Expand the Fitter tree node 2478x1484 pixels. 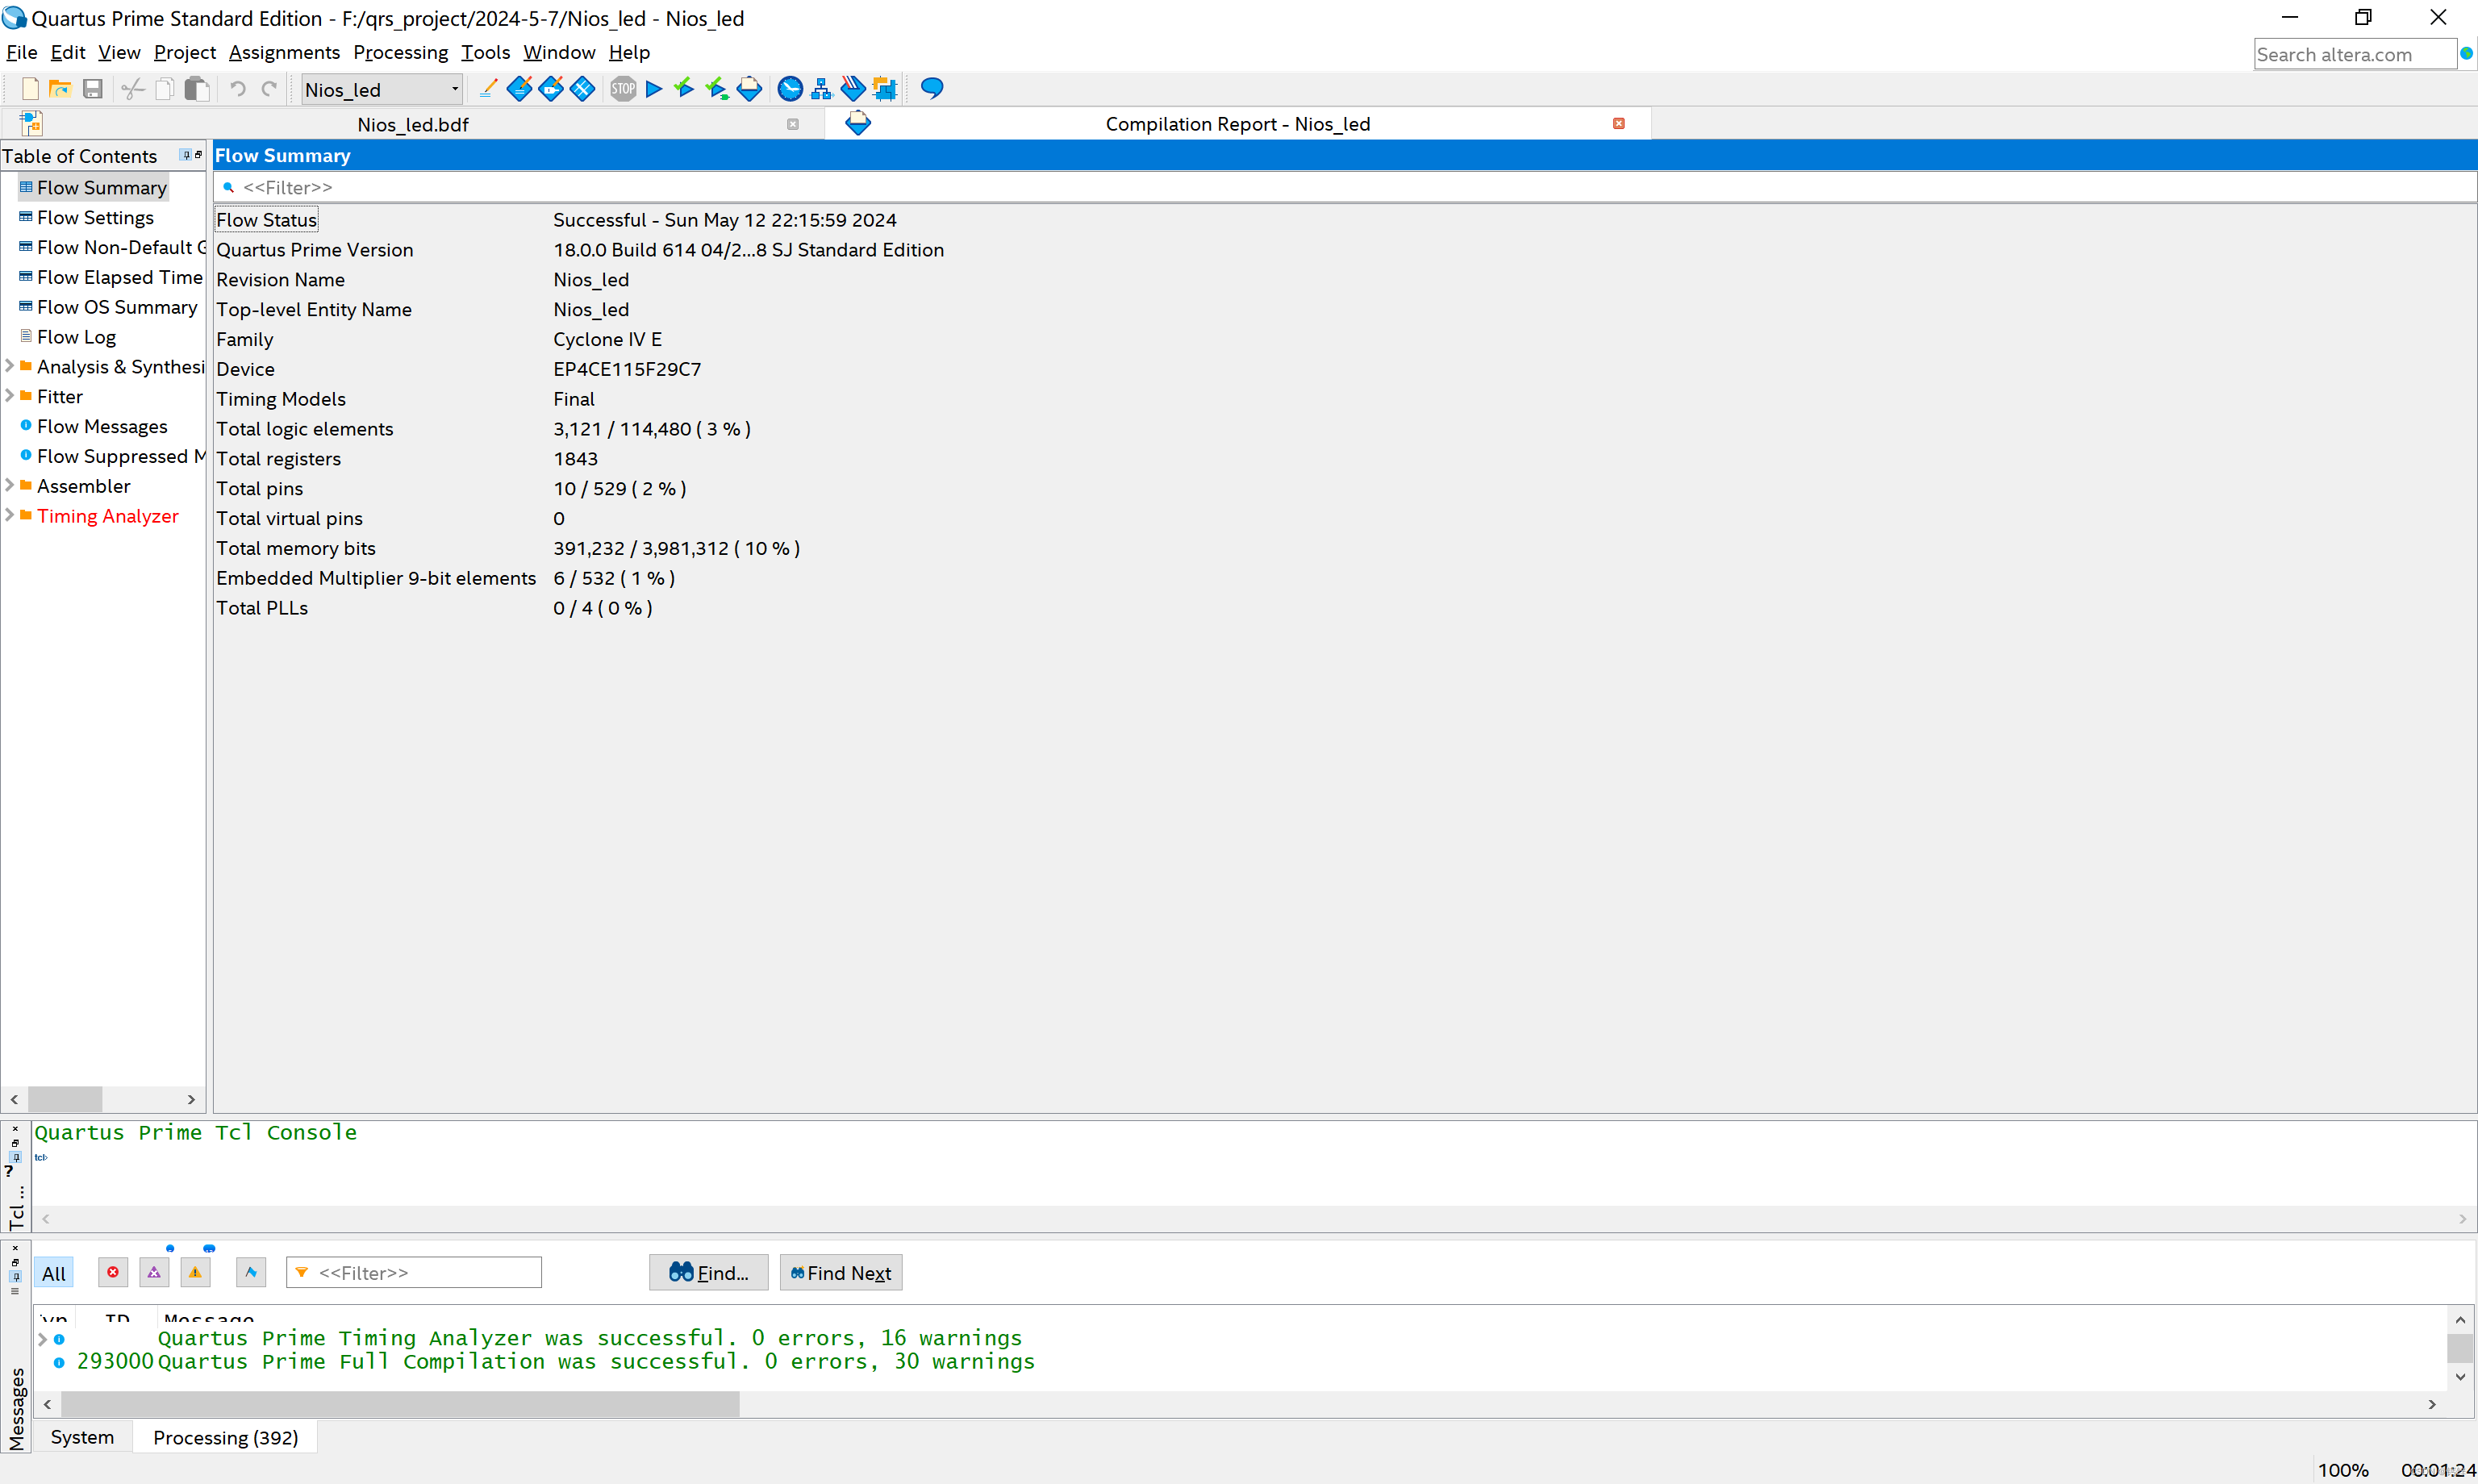click(x=9, y=396)
